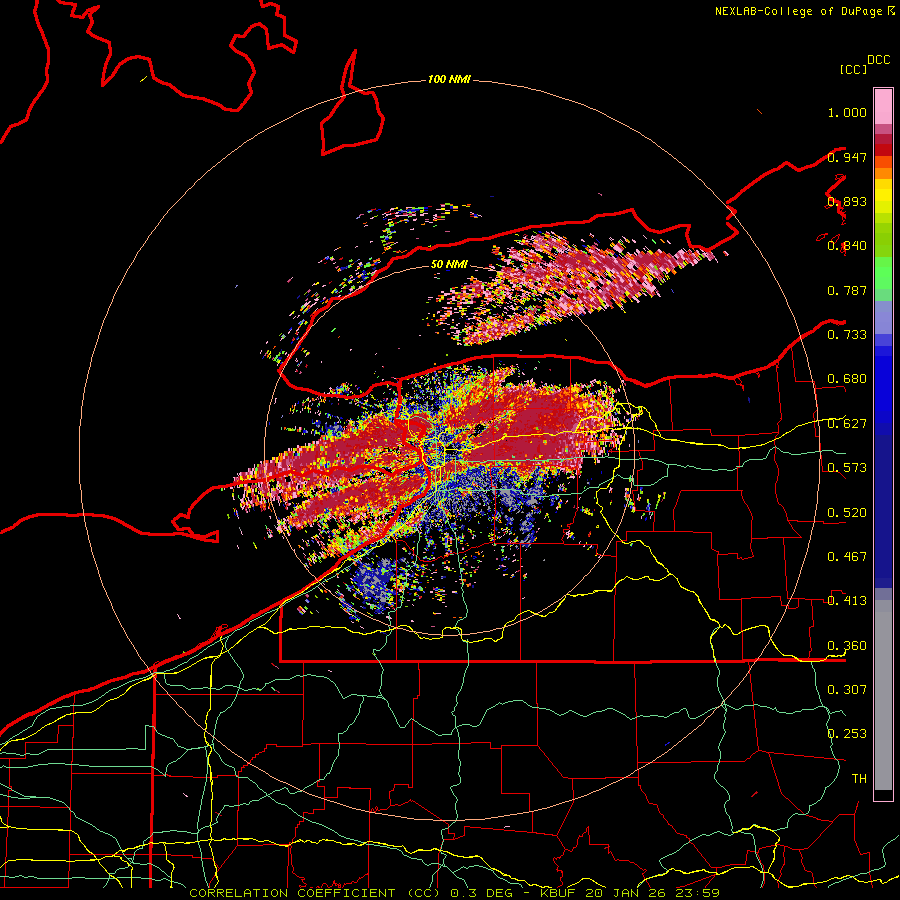Click the [CC] units label above the scale

point(853,69)
